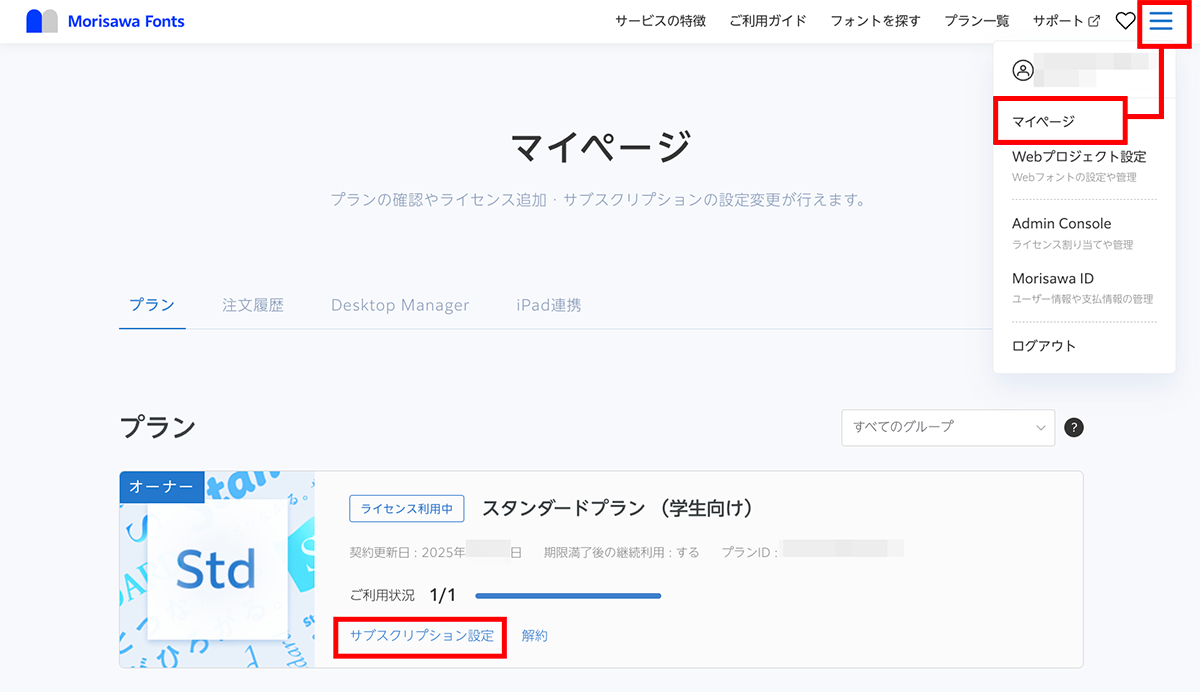
Task: Open プラン一覧 in top navigation
Action: coord(977,21)
